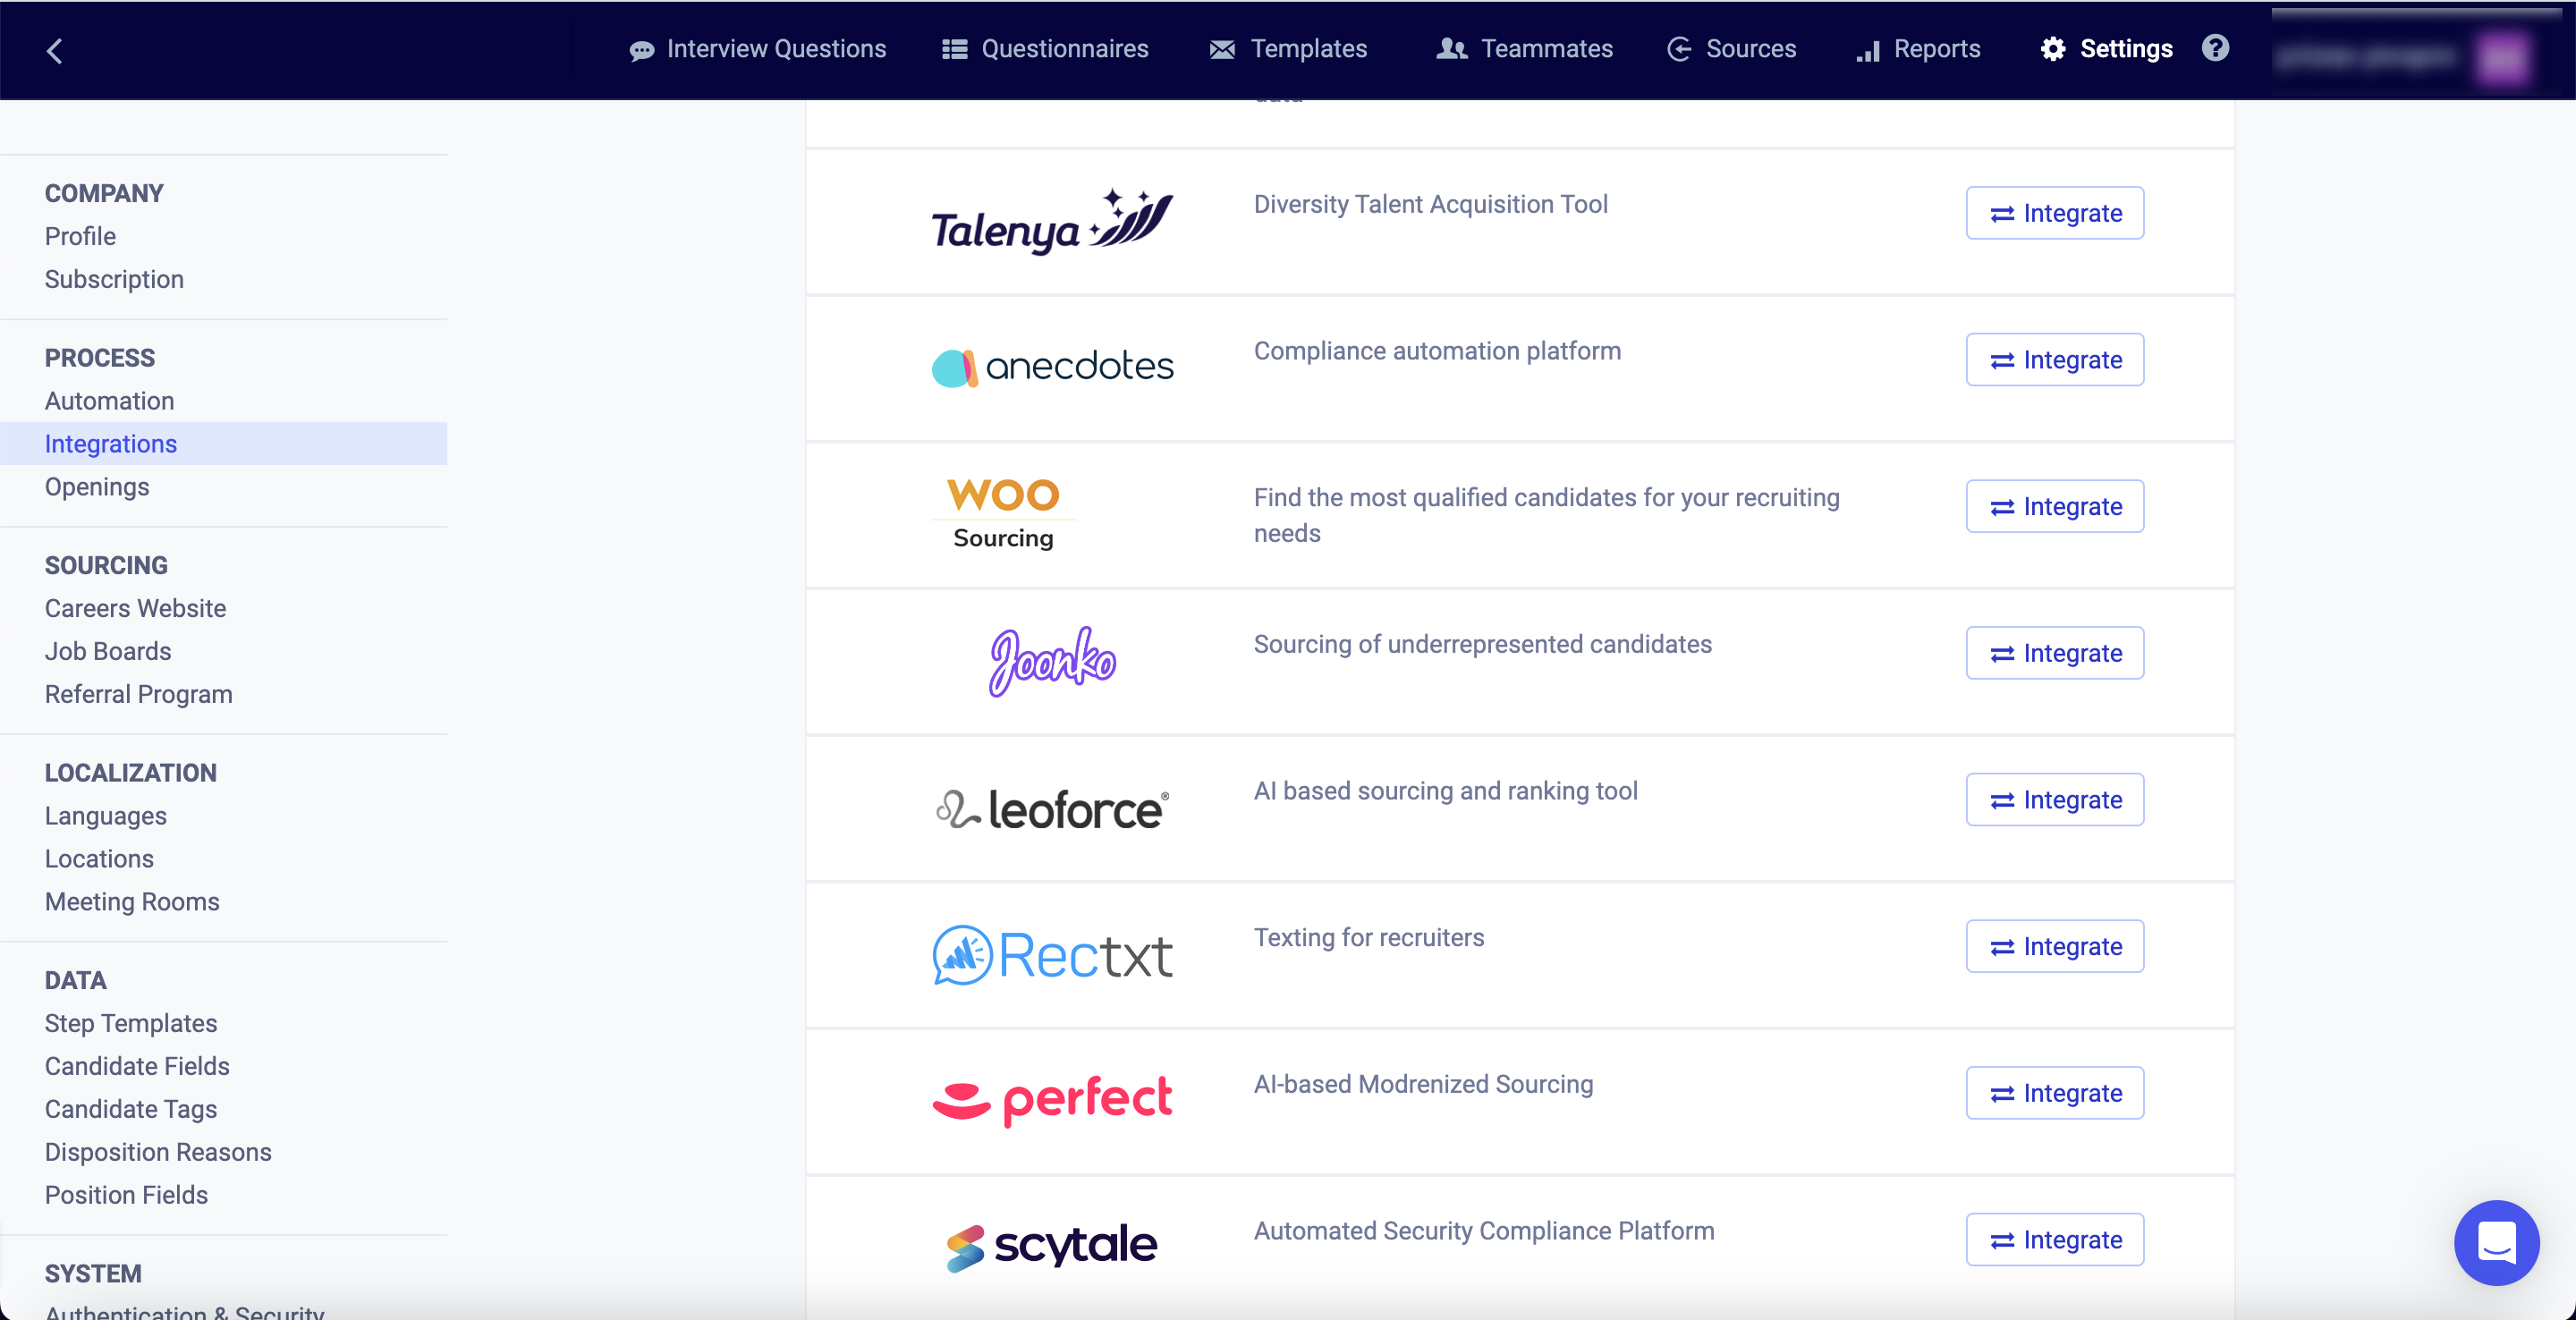Click 'Automated Security Compliance Platform' text
This screenshot has height=1320, width=2576.
tap(1484, 1231)
